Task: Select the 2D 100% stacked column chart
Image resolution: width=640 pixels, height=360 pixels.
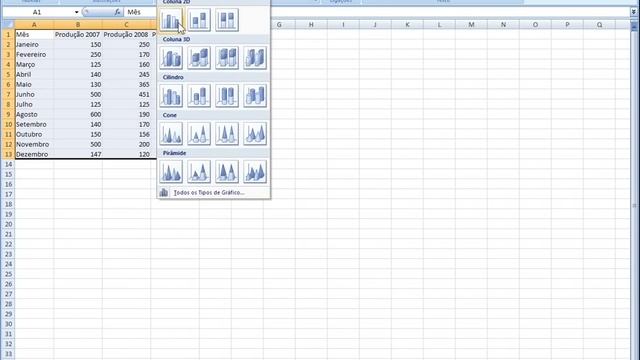Action: click(x=227, y=20)
